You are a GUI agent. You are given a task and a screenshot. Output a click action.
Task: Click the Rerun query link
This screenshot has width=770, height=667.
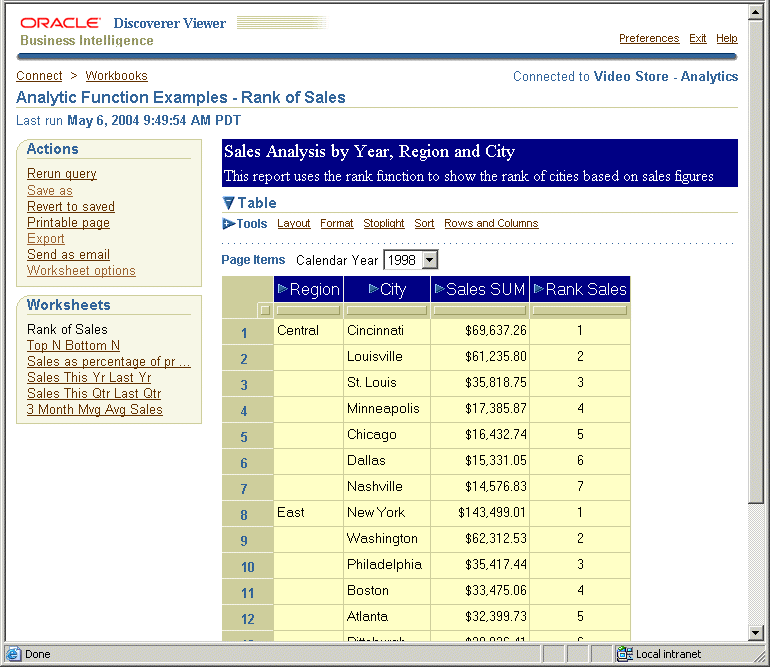(62, 174)
